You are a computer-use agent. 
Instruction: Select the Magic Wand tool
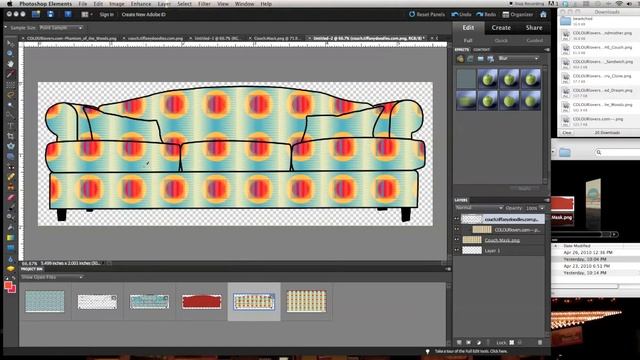coord(10,105)
